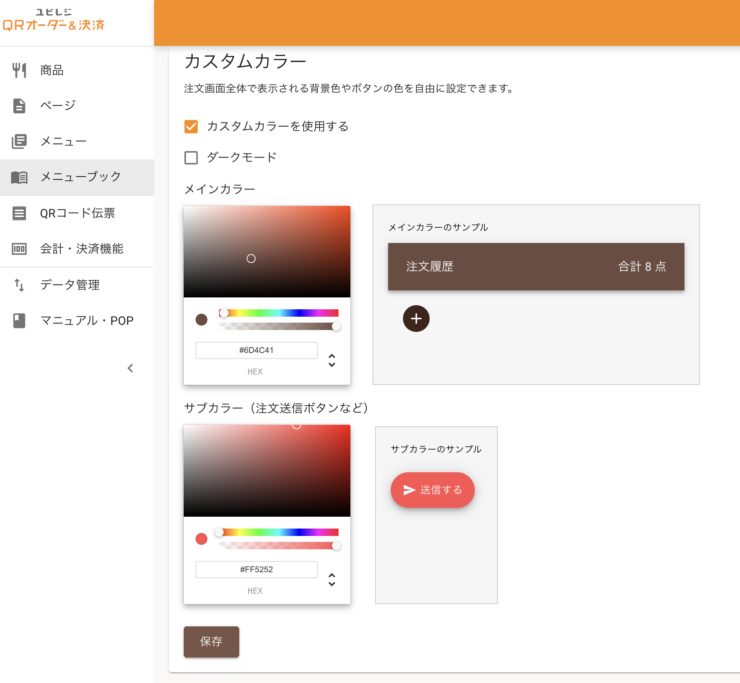The image size is (740, 683).
Task: Click the メニュー library icon
Action: click(x=19, y=141)
